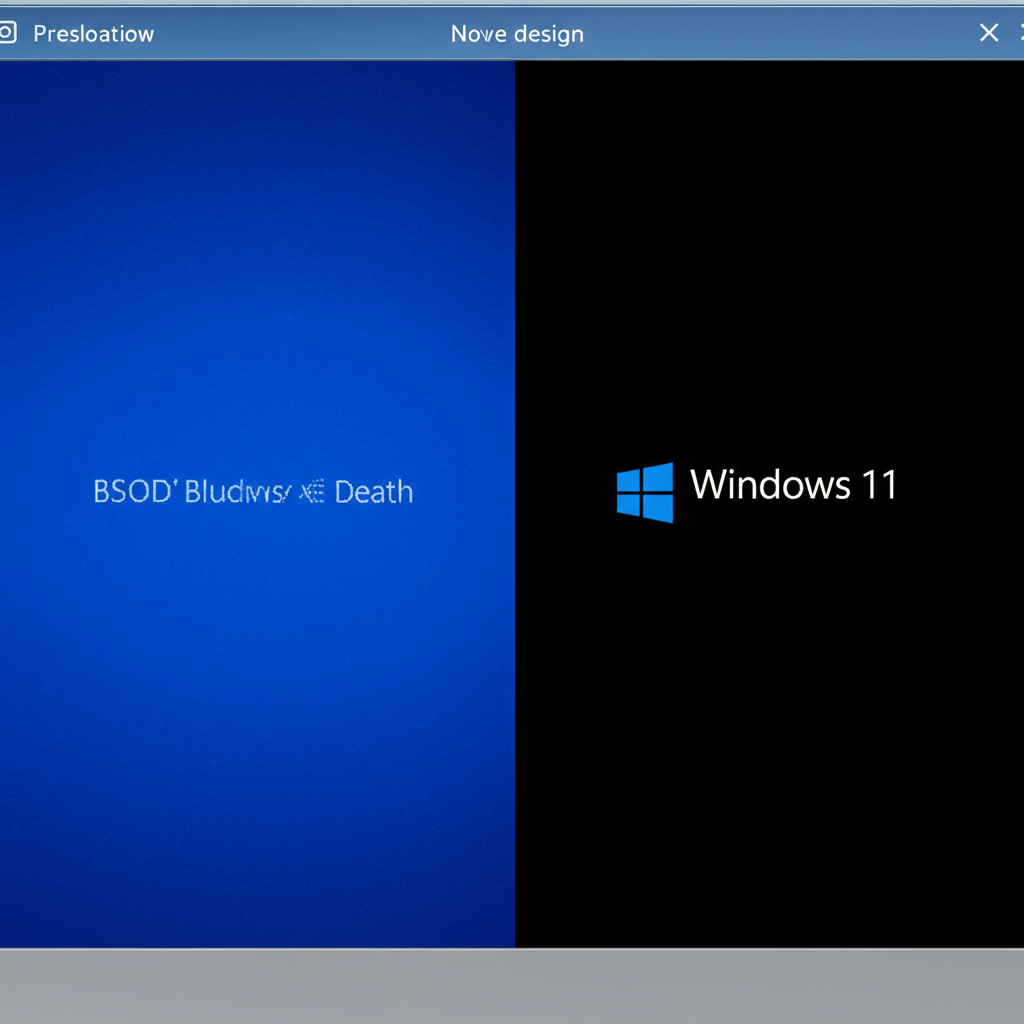Close the Nove design window
This screenshot has height=1024, width=1024.
point(989,33)
